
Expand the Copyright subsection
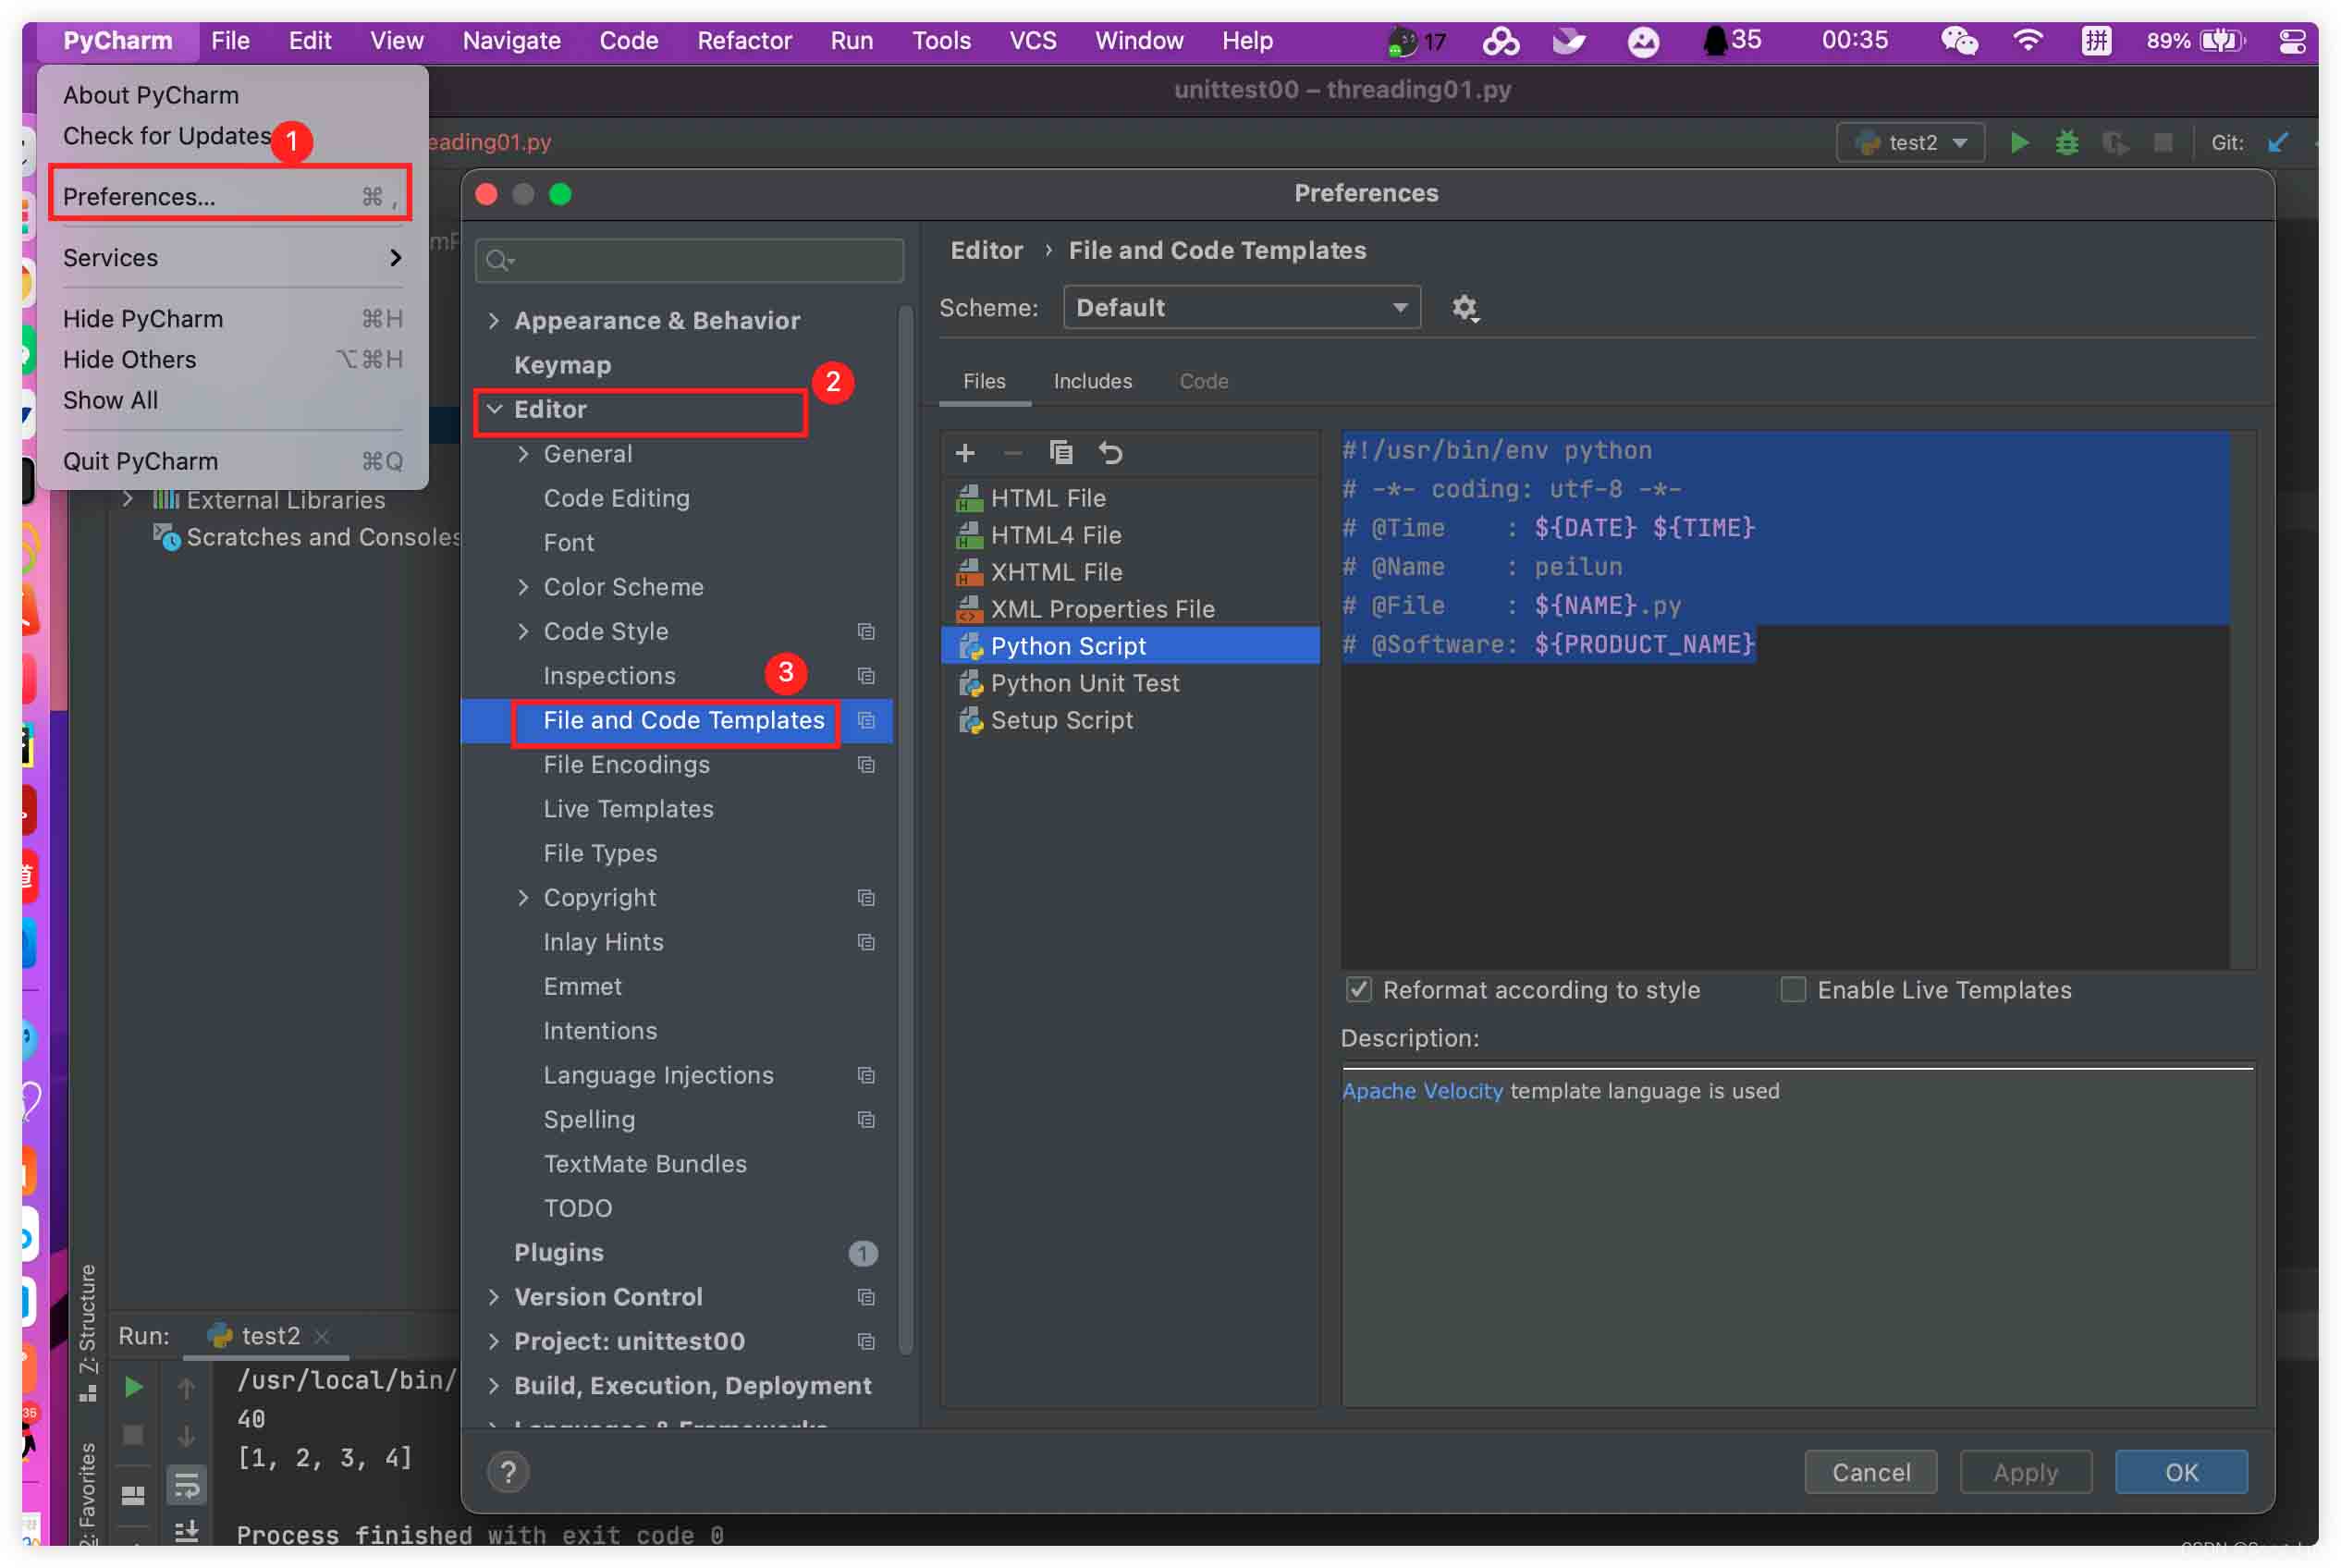point(523,897)
